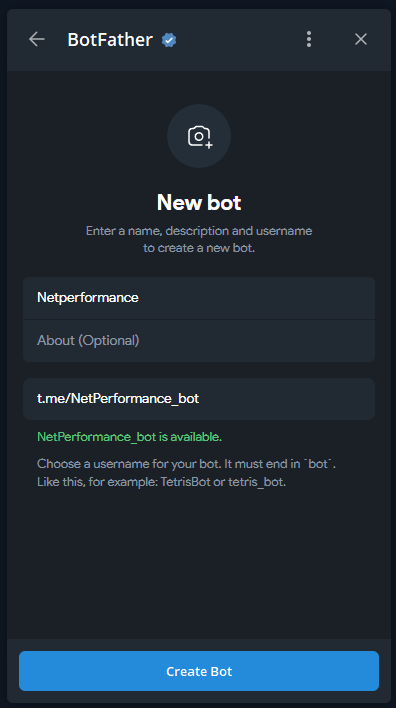This screenshot has width=396, height=708.
Task: Click the Netperformance bot name field
Action: (x=199, y=298)
